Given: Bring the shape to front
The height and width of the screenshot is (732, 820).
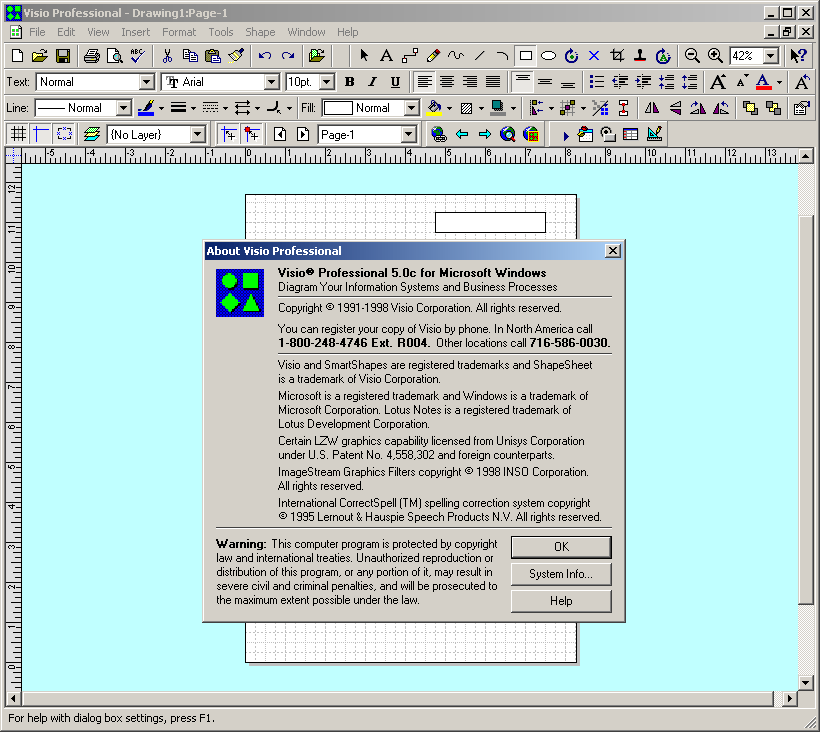Looking at the screenshot, I should [750, 108].
